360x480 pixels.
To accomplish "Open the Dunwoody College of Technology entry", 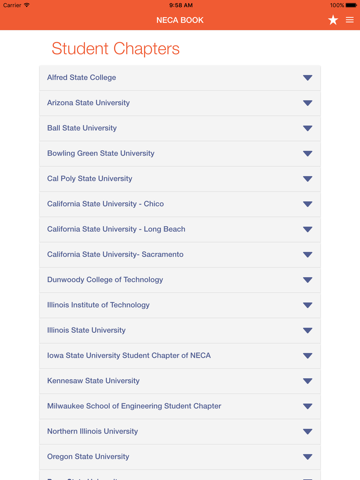I will pyautogui.click(x=180, y=280).
